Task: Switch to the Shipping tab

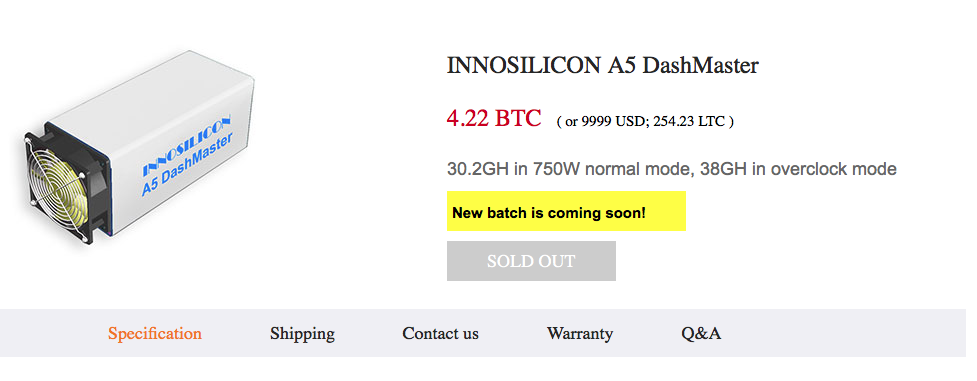Action: pos(302,334)
